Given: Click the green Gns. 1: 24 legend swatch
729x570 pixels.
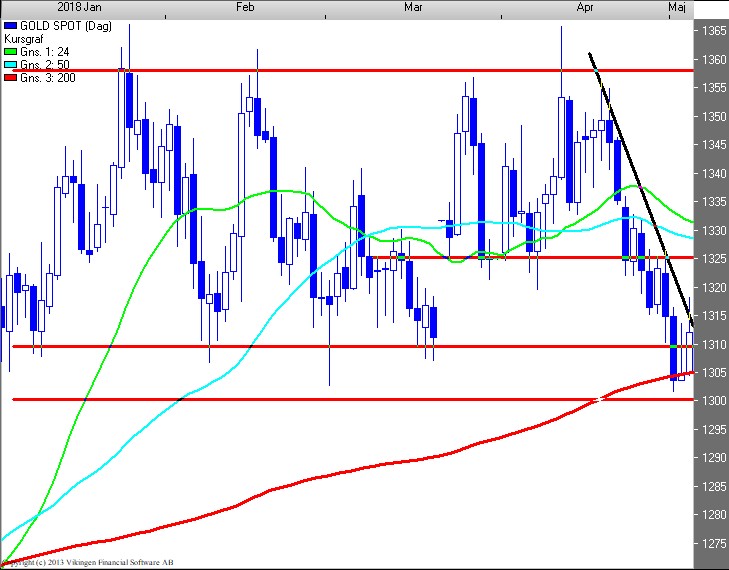Looking at the screenshot, I should tap(11, 51).
